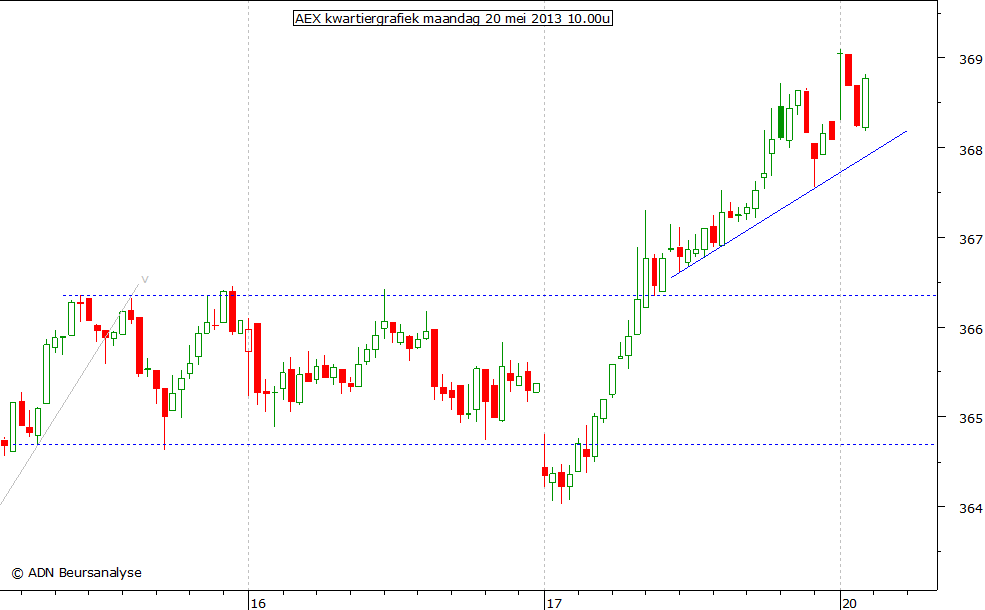The width and height of the screenshot is (985, 610).
Task: Select the 364 price axis label
Action: [x=971, y=508]
